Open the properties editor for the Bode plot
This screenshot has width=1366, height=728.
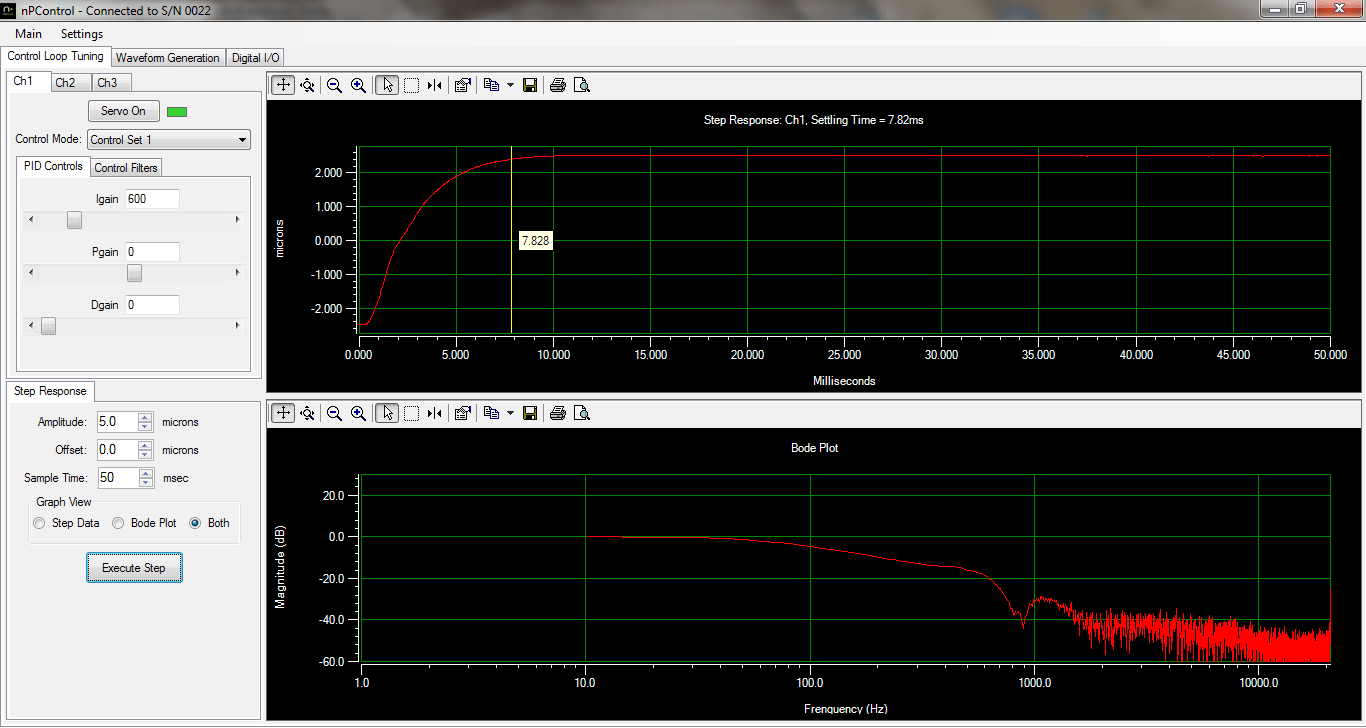click(x=462, y=412)
